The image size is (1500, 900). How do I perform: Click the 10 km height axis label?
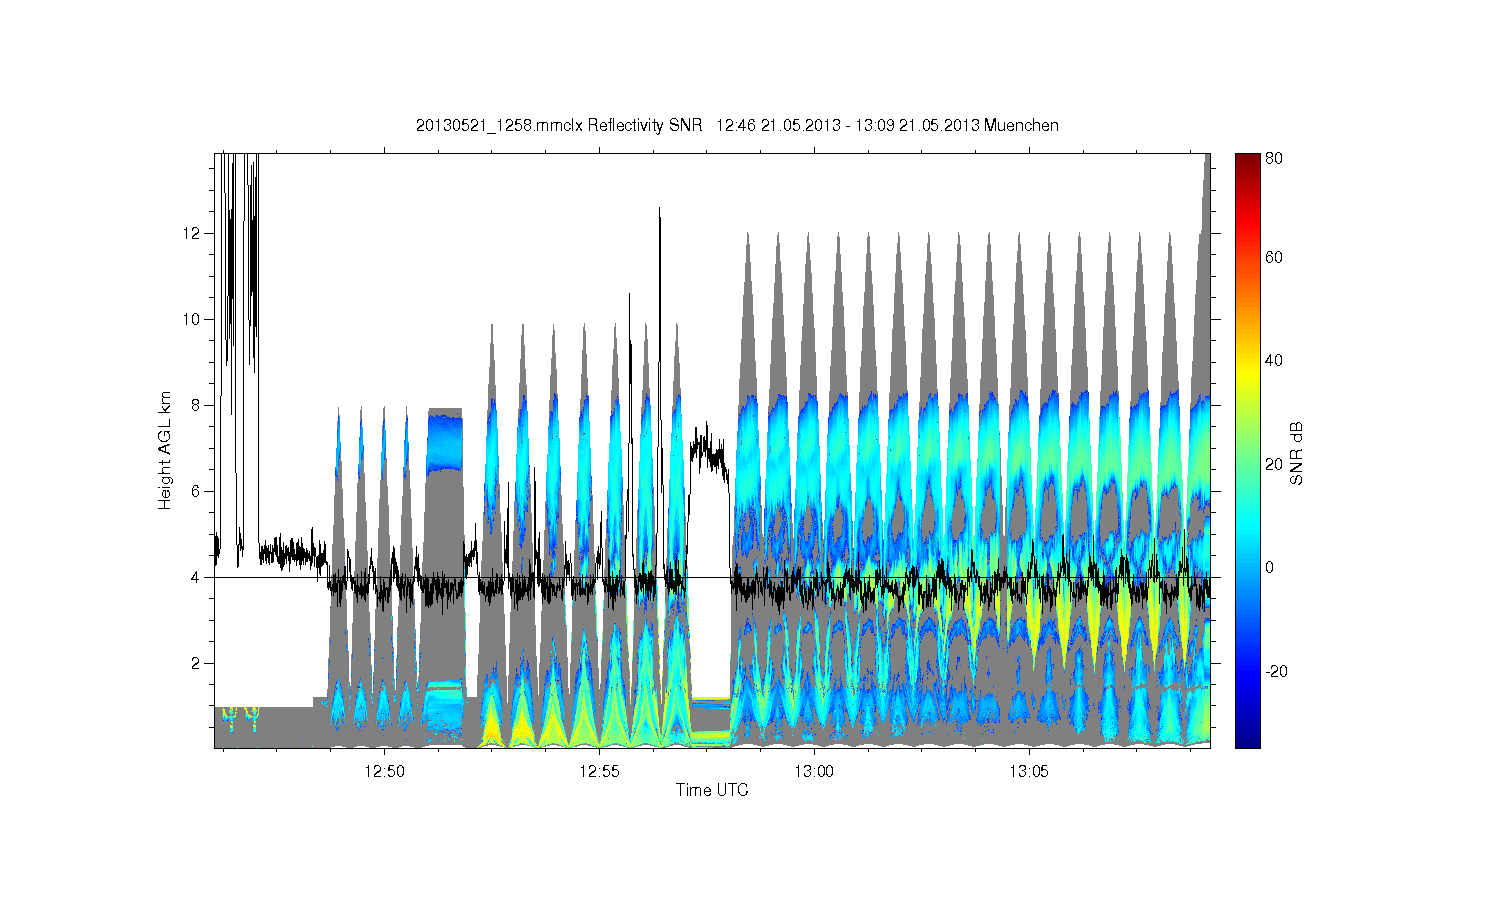(194, 319)
